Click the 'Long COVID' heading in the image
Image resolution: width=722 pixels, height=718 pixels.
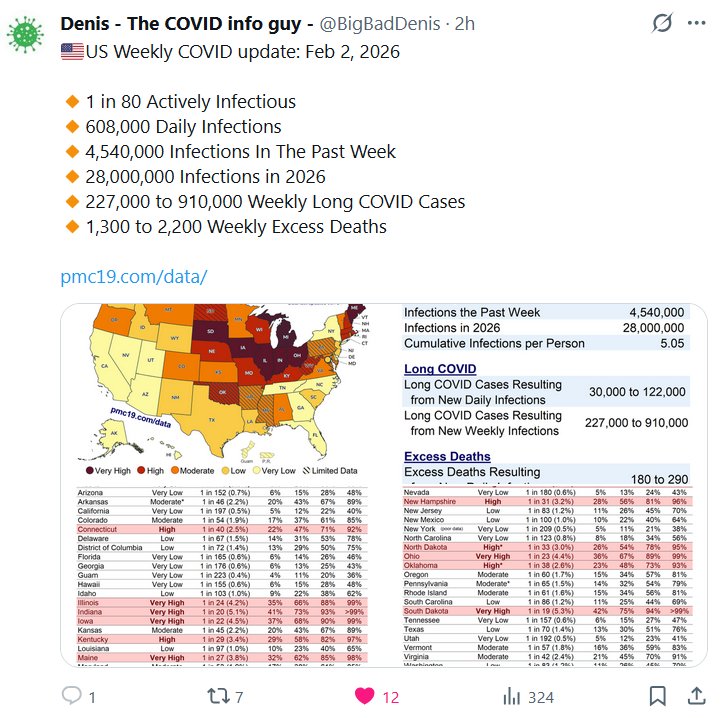[x=440, y=369]
